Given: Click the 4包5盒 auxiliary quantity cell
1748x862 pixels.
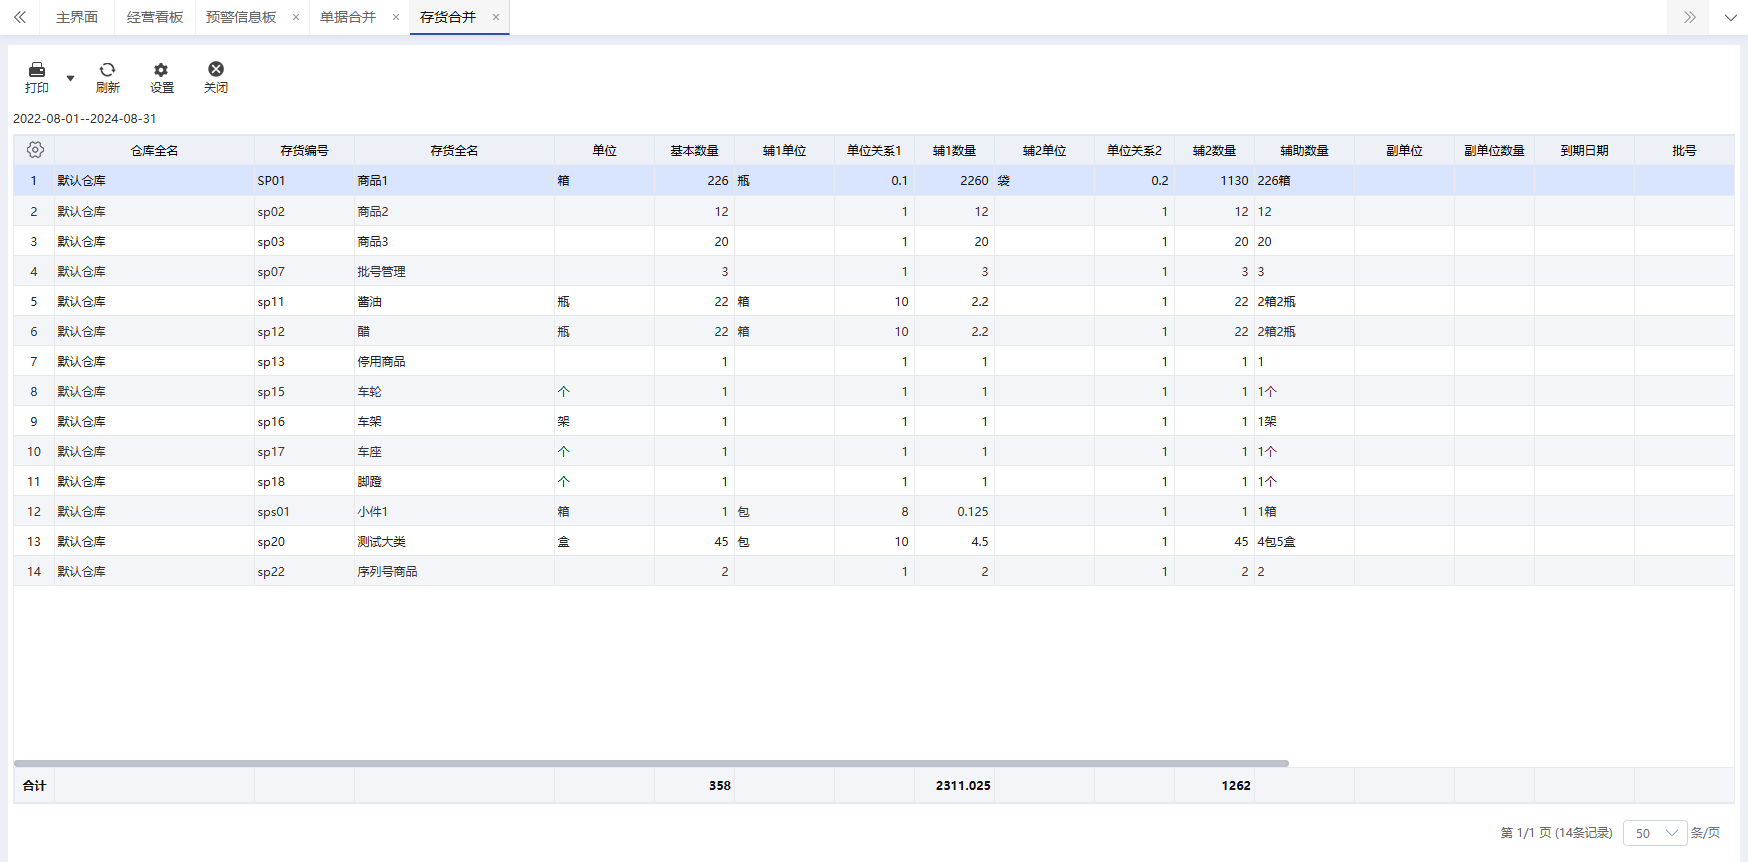Looking at the screenshot, I should click(x=1304, y=541).
